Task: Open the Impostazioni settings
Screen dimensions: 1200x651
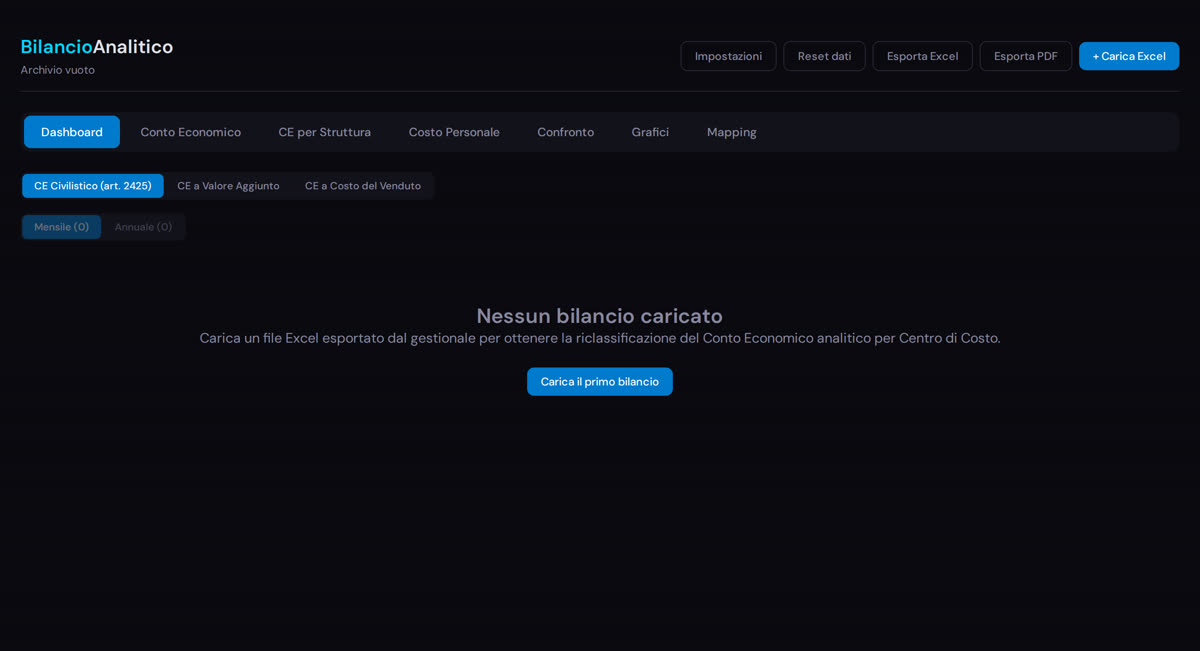Action: [728, 56]
